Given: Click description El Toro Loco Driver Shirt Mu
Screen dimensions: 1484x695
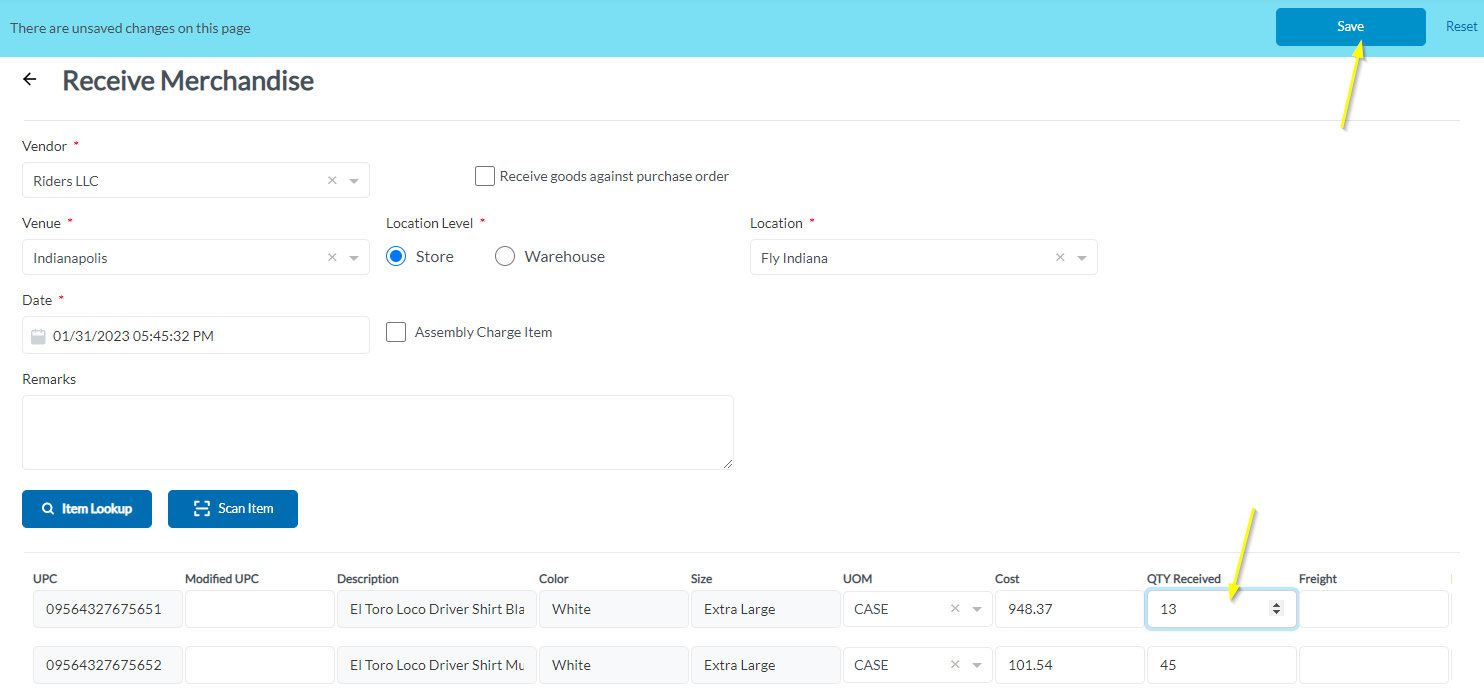Looking at the screenshot, I should click(x=437, y=665).
